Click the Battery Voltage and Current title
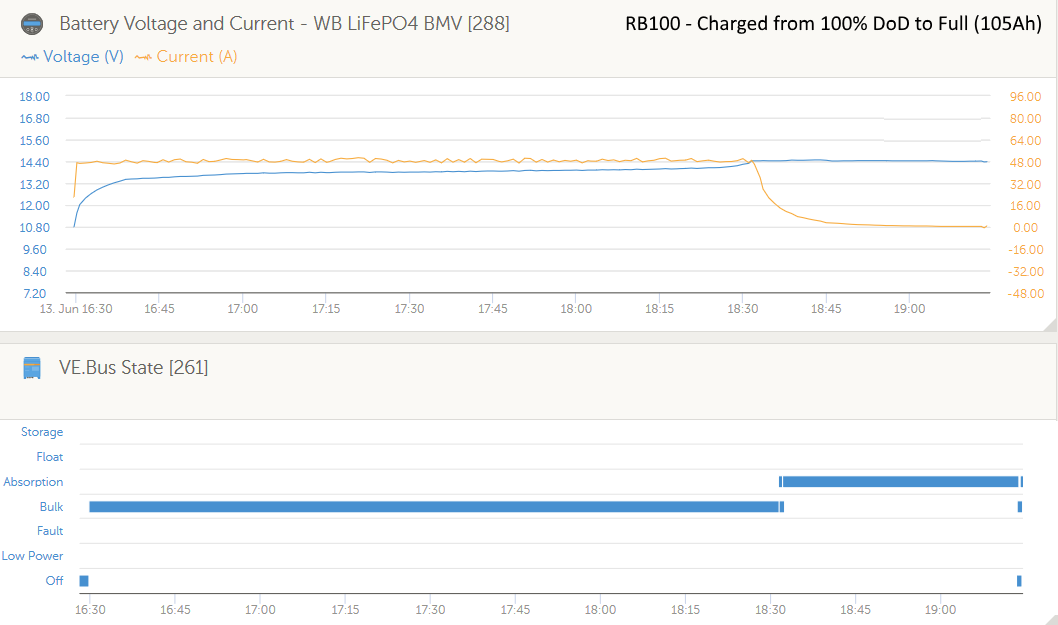Screen dimensions: 1058x625 coord(284,23)
